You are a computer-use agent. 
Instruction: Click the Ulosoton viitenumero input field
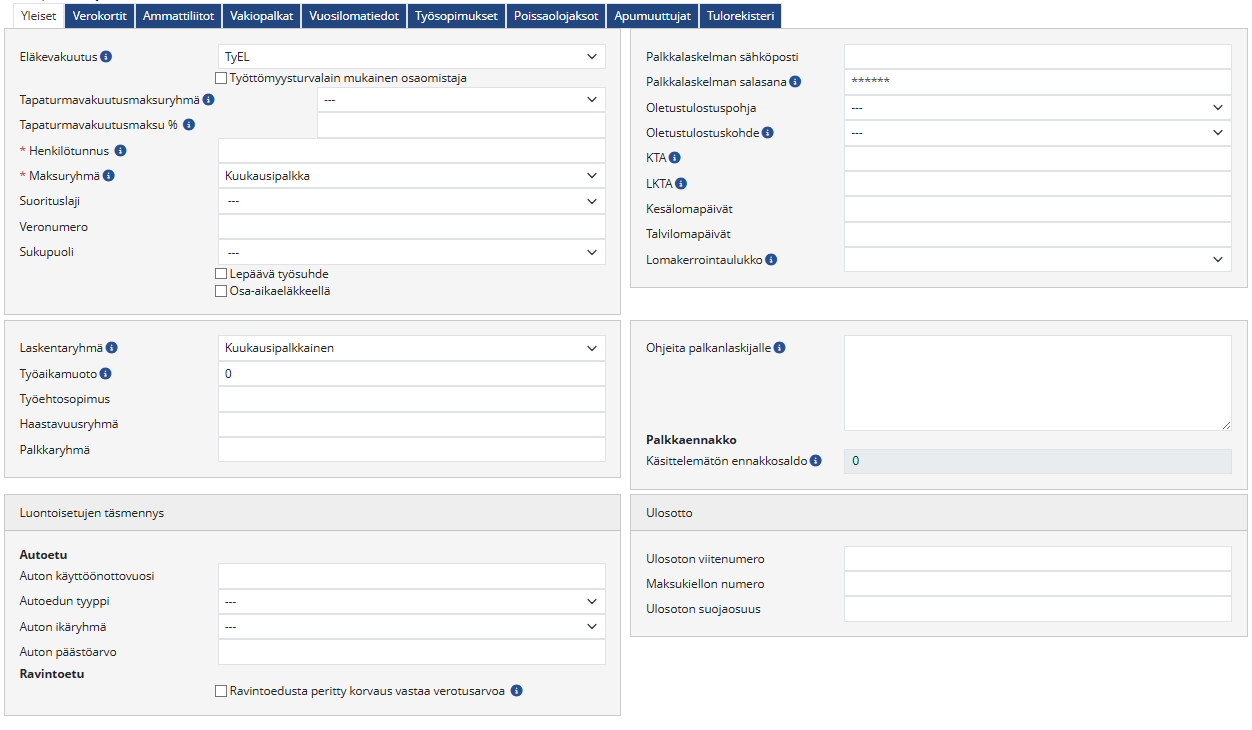click(x=1037, y=559)
